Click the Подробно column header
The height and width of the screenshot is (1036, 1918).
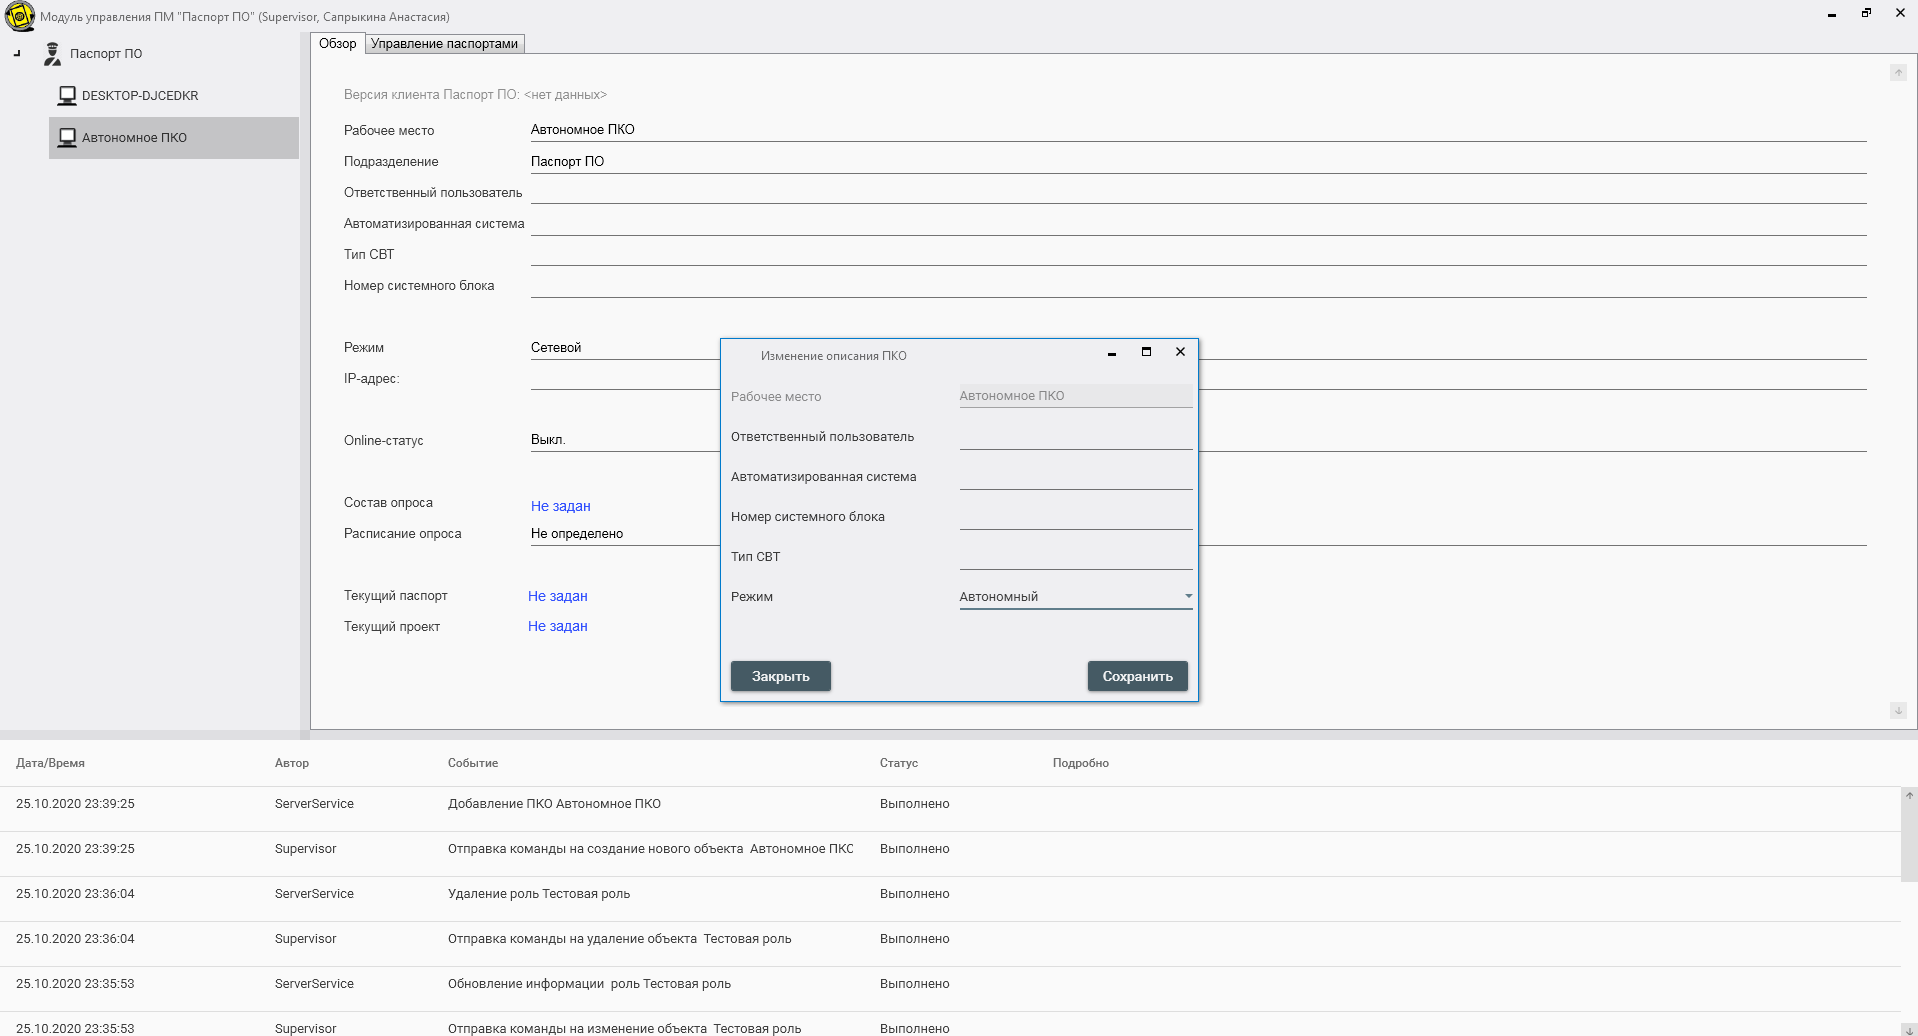click(1081, 763)
